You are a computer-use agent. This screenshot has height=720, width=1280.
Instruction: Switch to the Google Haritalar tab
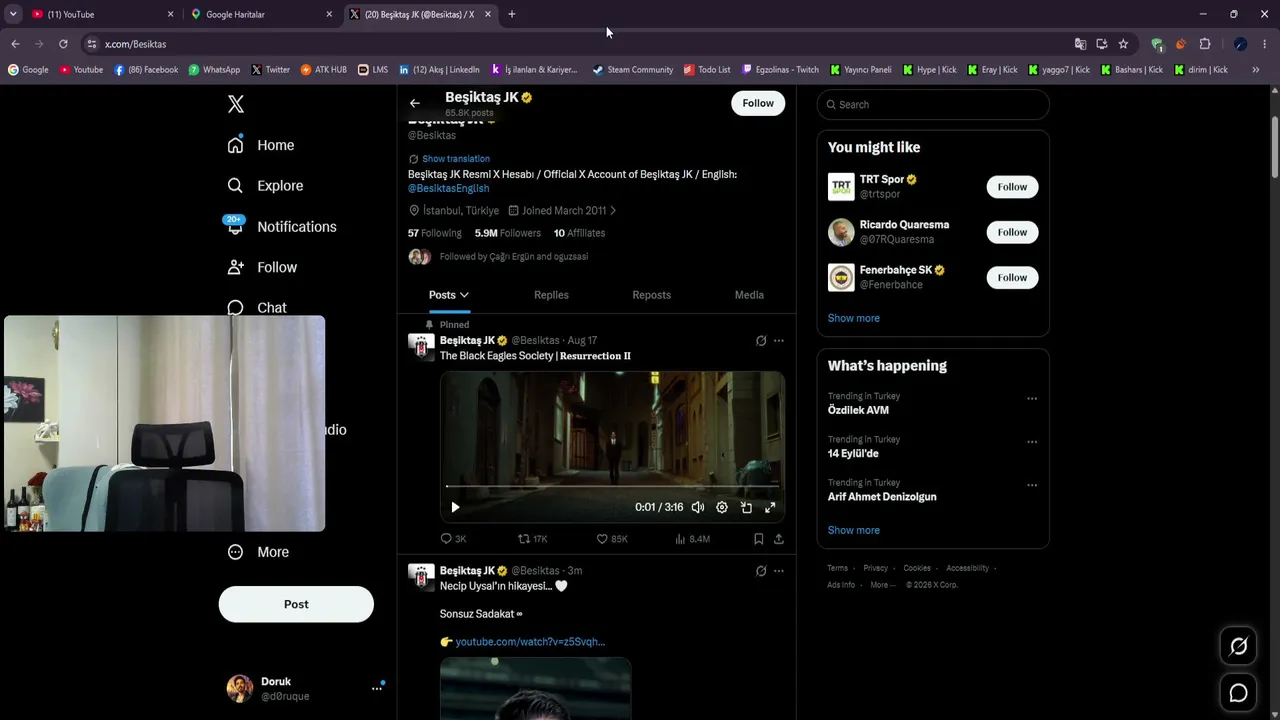pyautogui.click(x=262, y=14)
